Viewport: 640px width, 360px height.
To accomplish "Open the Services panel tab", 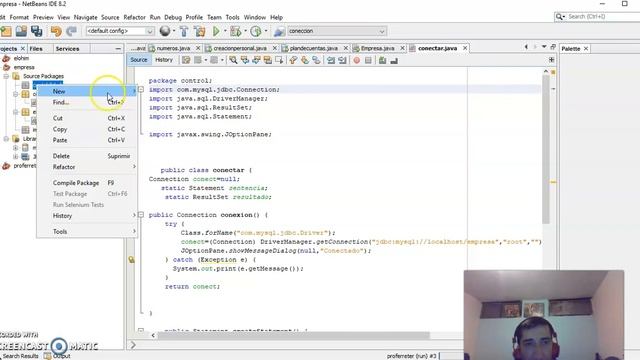I will coord(67,49).
